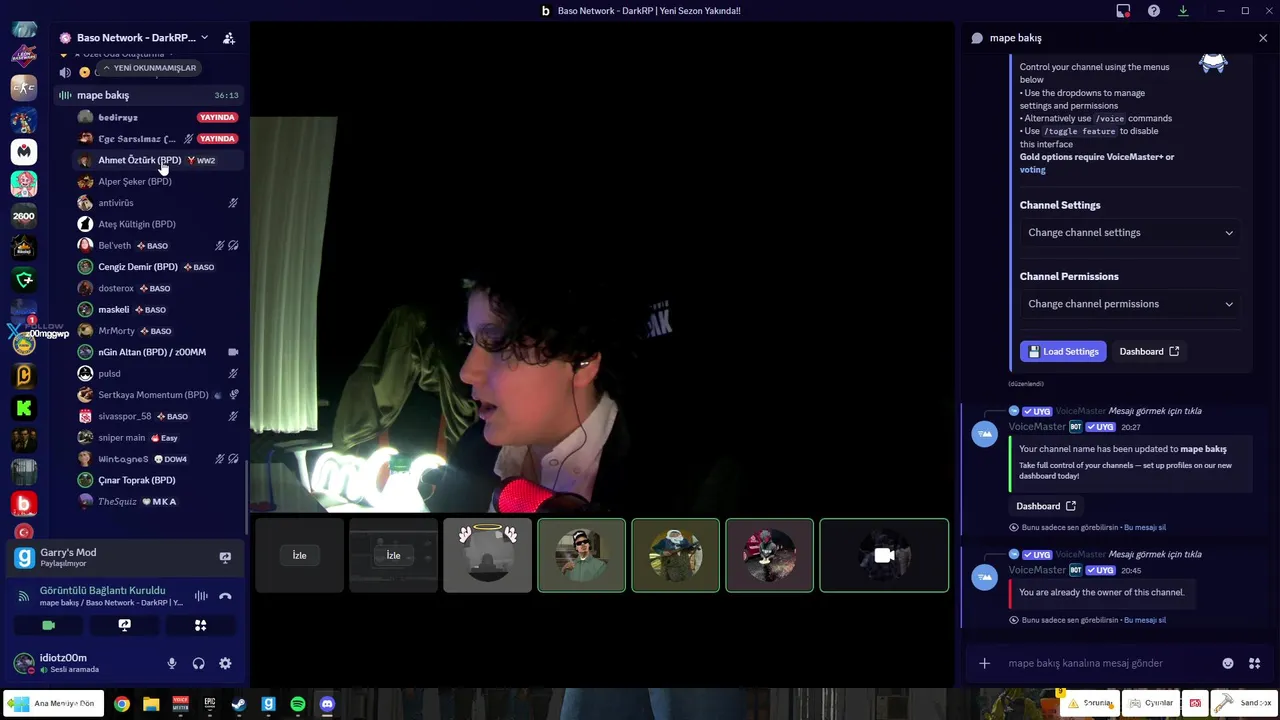Select the mape bakış voice channel

(149, 95)
